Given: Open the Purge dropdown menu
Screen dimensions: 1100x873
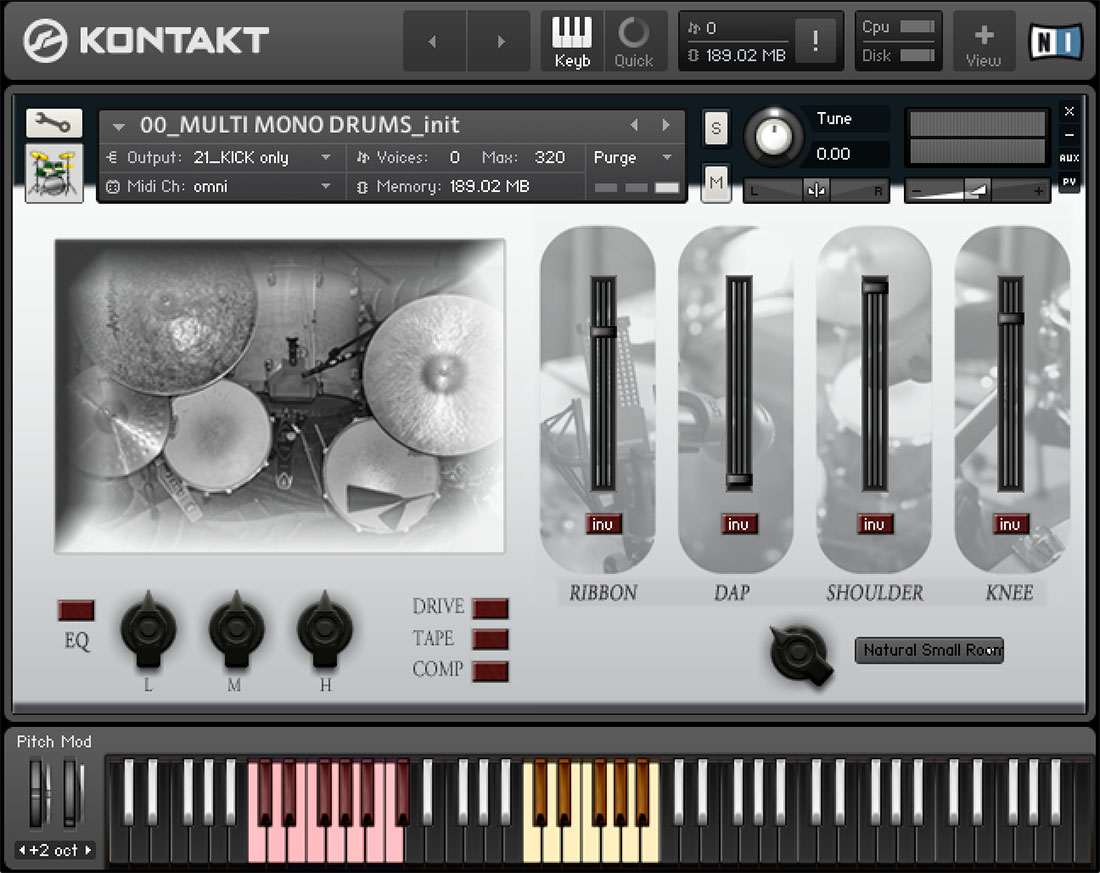Looking at the screenshot, I should [633, 157].
